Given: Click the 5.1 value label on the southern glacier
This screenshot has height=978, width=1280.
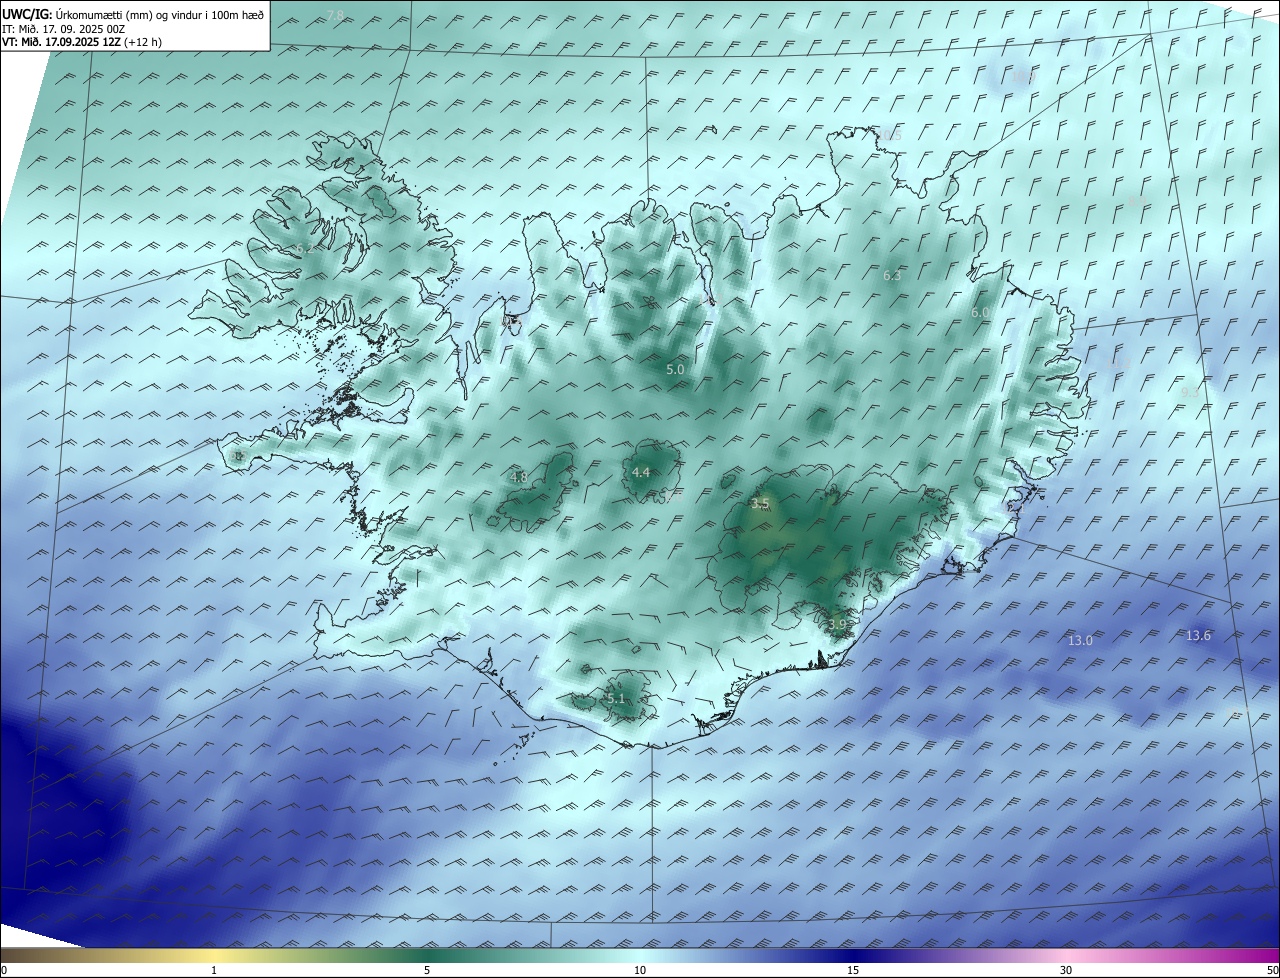Looking at the screenshot, I should (615, 698).
